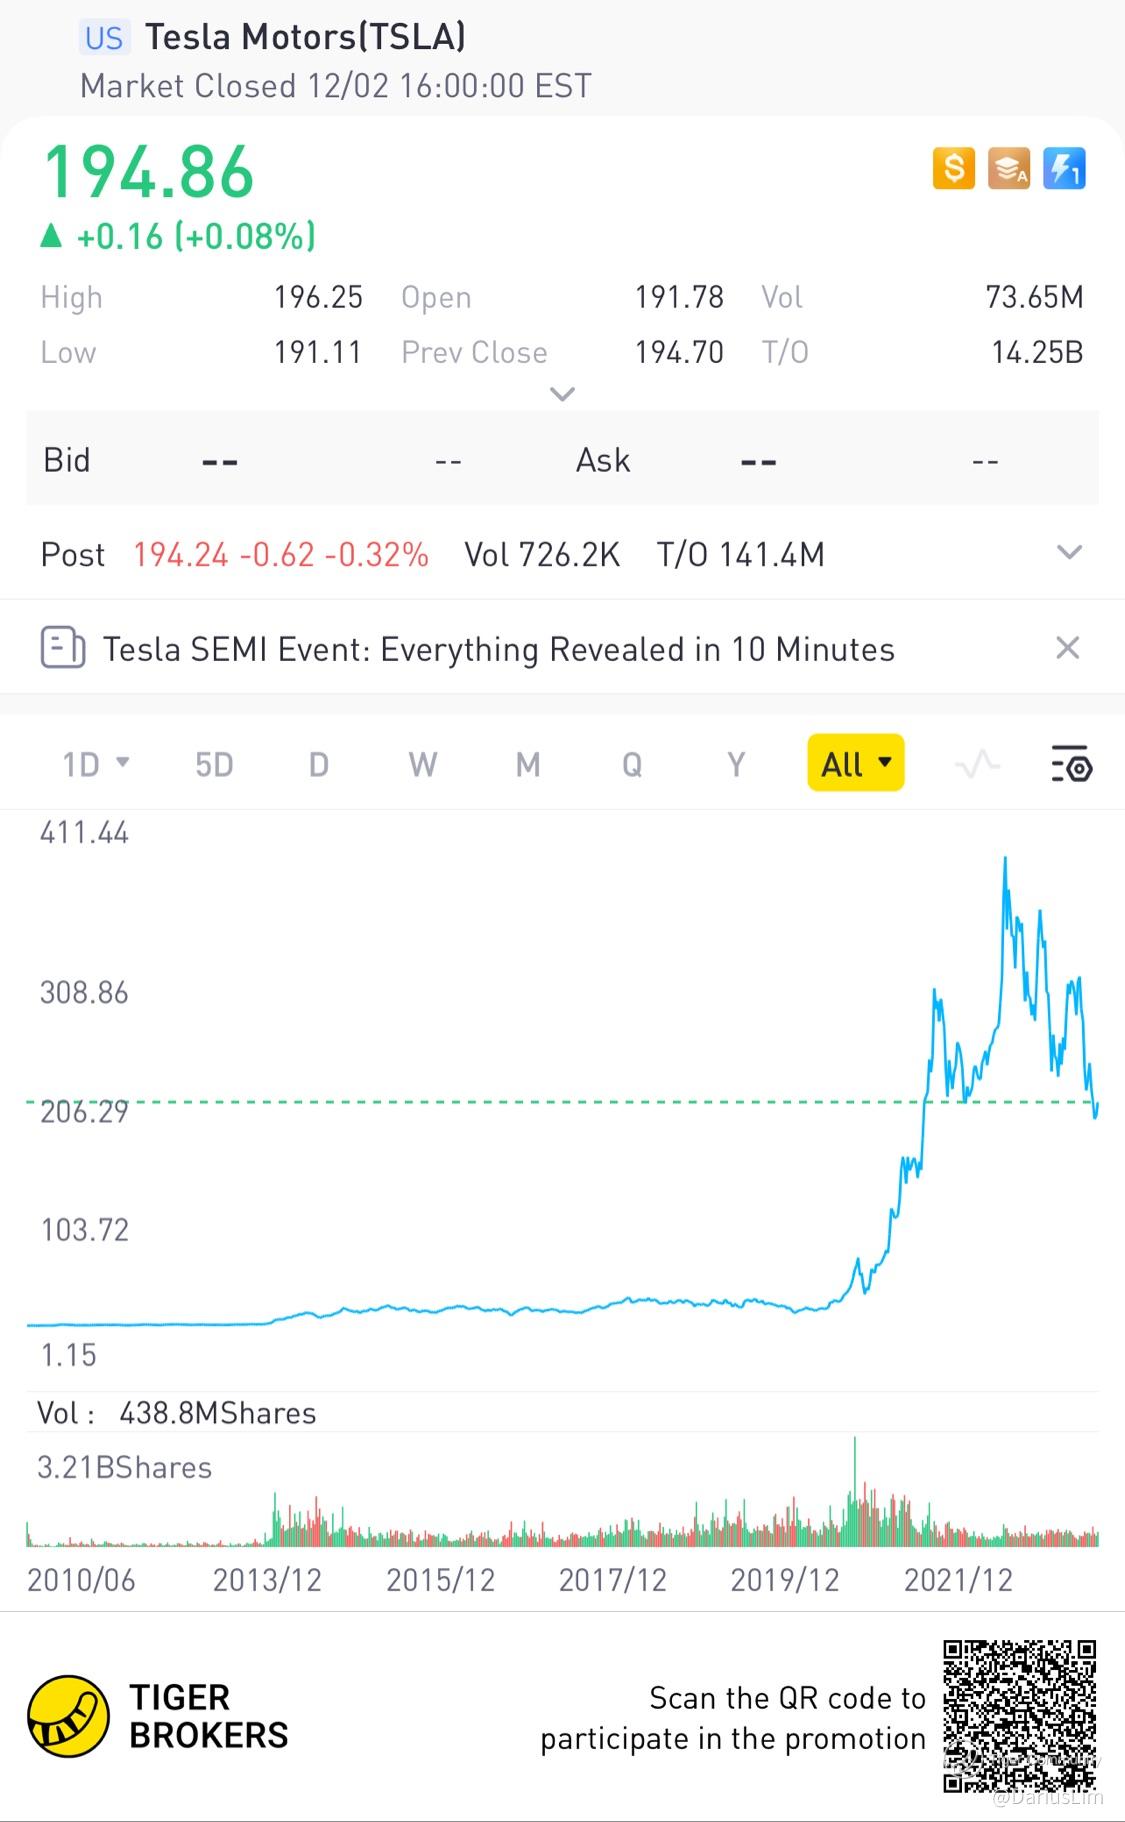Read Tesla SEMI Event news headline
The height and width of the screenshot is (1822, 1125).
[498, 650]
